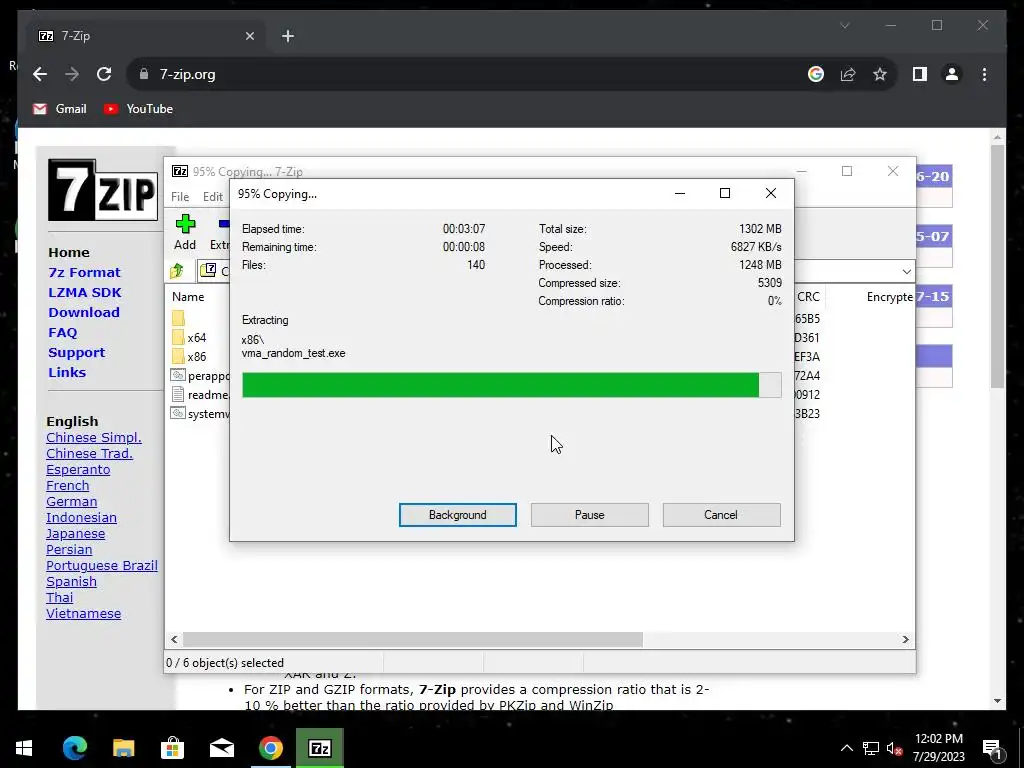Click the 7-Zip horizontal scrollbar thumb
This screenshot has height=768, width=1024.
[413, 639]
